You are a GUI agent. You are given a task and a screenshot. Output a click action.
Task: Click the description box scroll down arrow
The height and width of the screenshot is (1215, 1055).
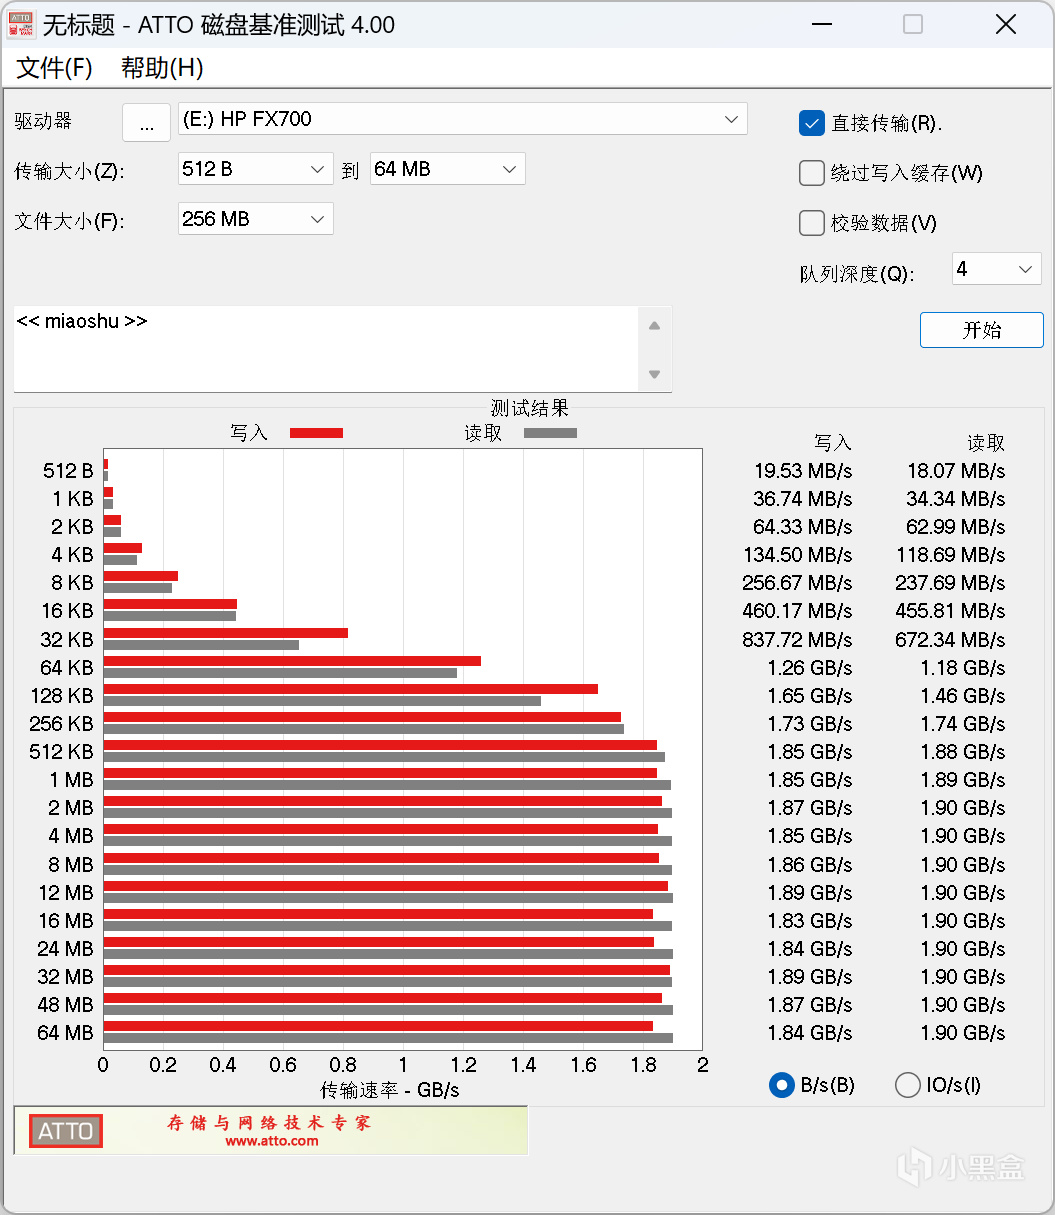(x=654, y=374)
